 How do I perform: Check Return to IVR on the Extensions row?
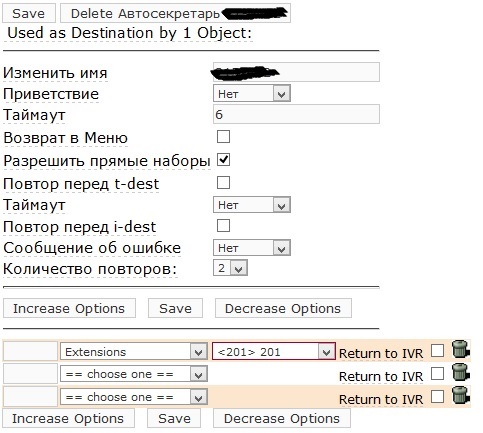[x=437, y=351]
